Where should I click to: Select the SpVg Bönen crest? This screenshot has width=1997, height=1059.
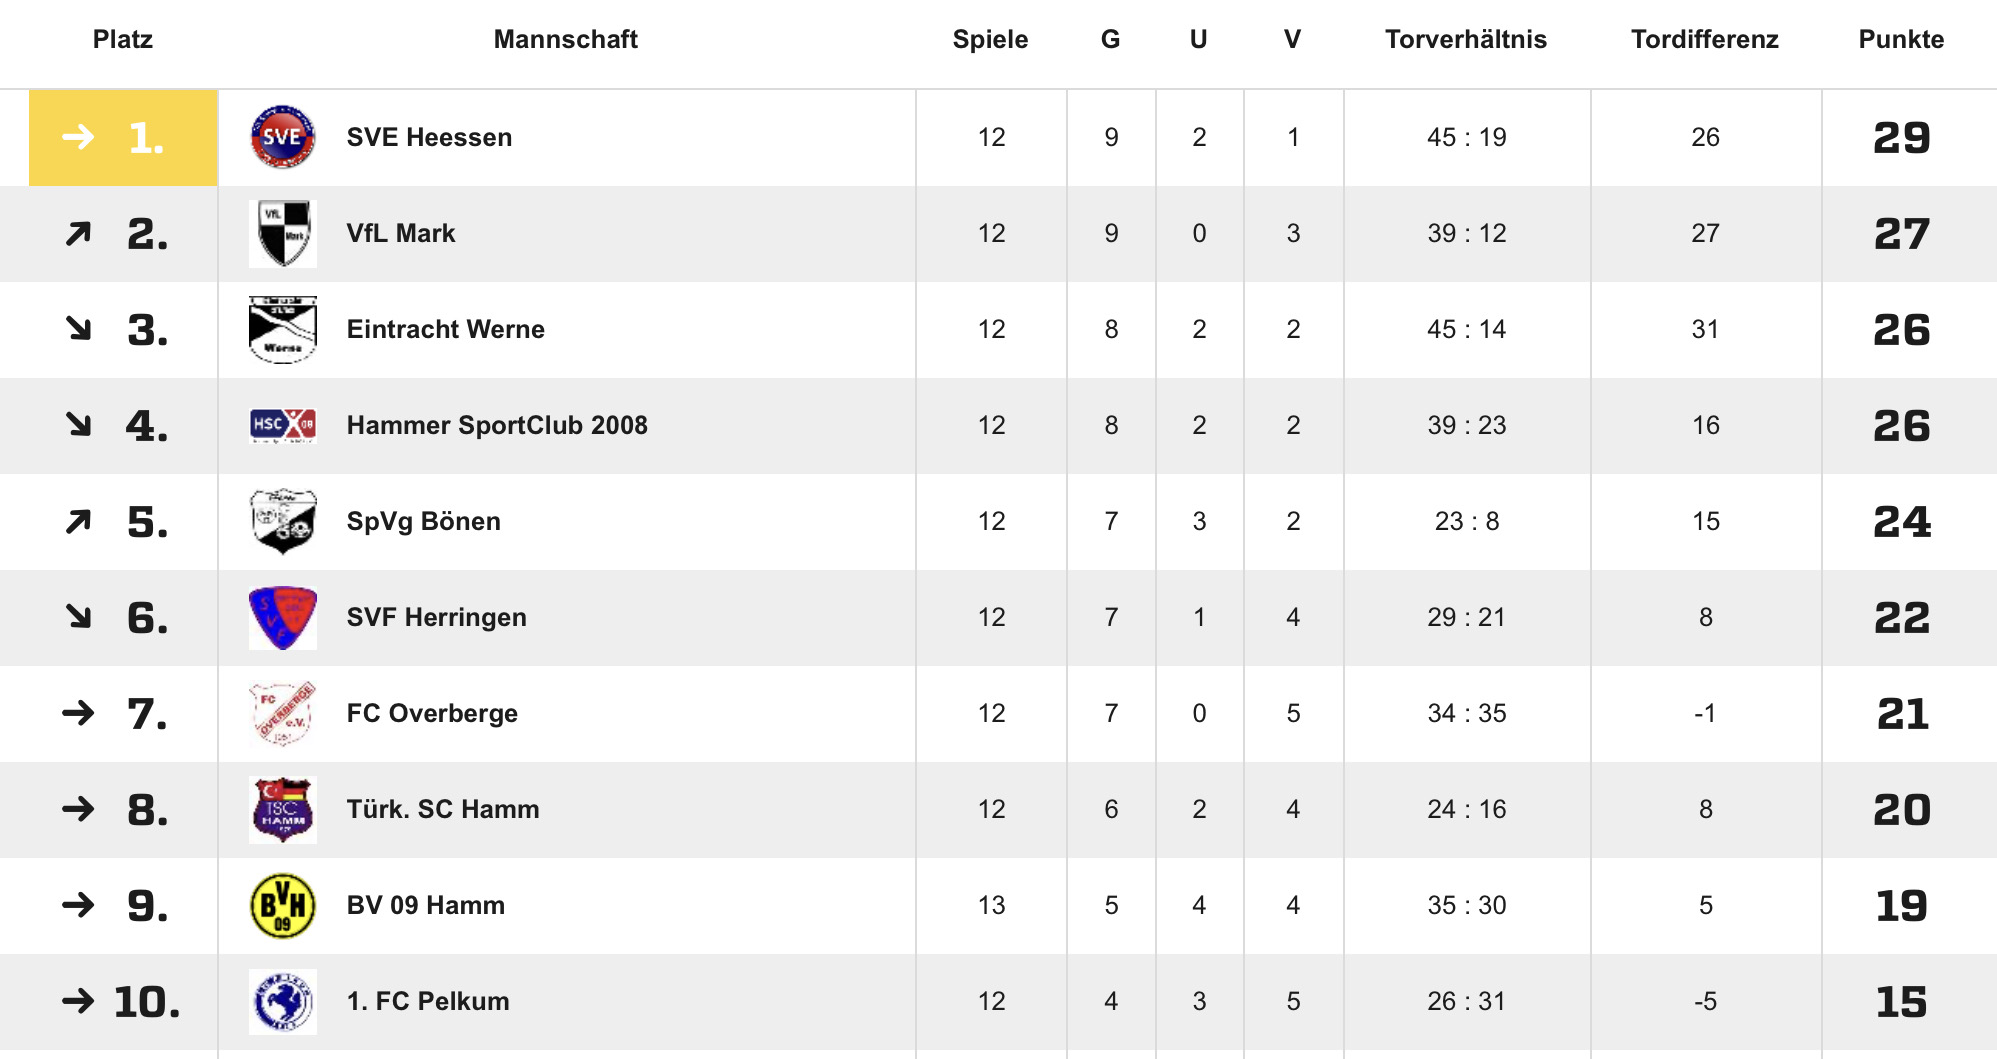click(x=283, y=521)
